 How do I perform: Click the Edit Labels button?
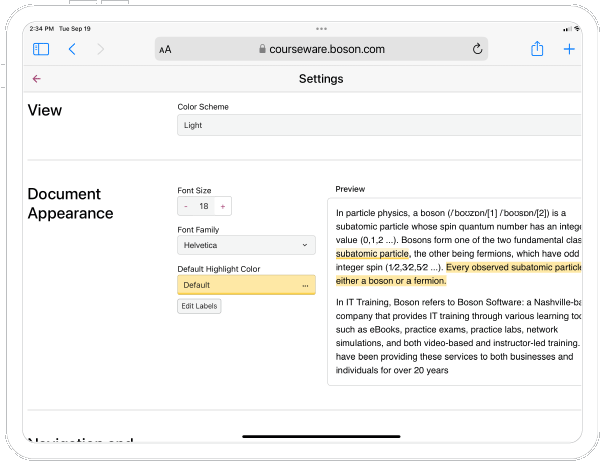[199, 306]
